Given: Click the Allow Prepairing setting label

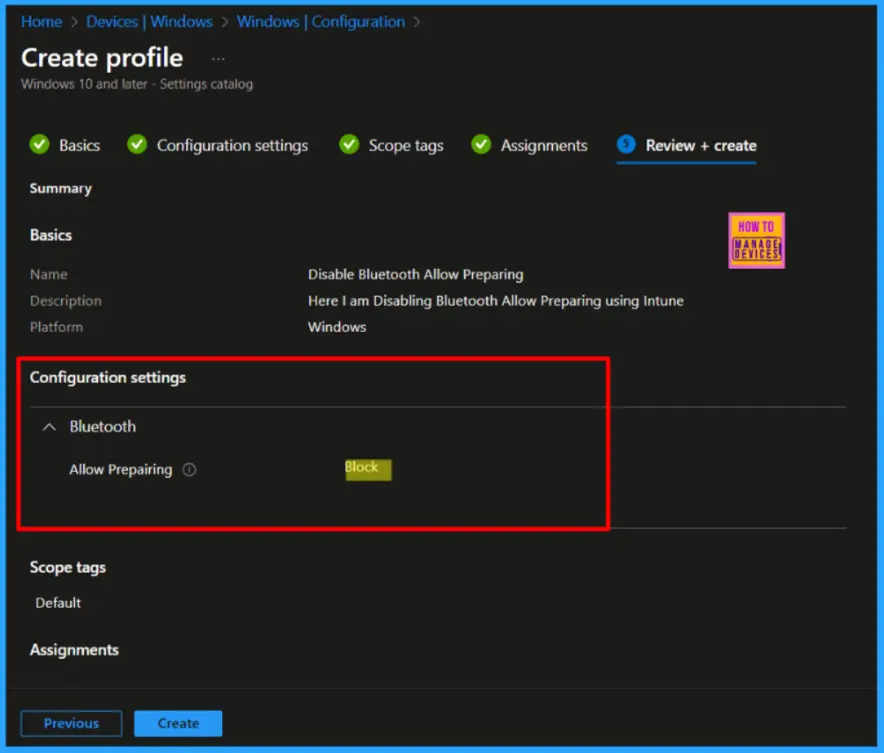Looking at the screenshot, I should coord(121,469).
